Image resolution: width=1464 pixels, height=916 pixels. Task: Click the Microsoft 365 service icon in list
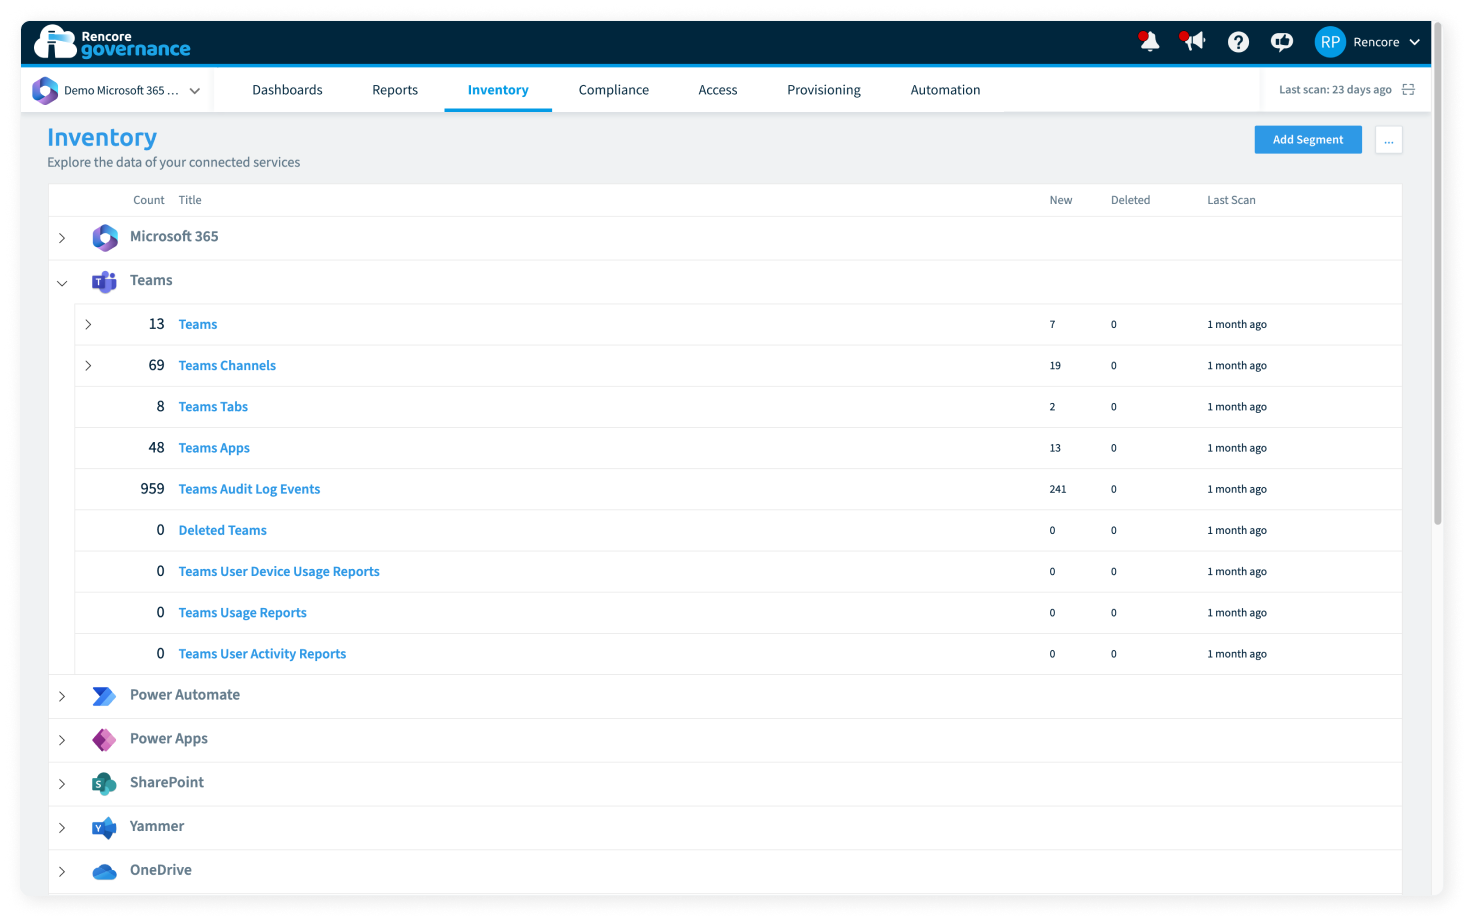[105, 237]
